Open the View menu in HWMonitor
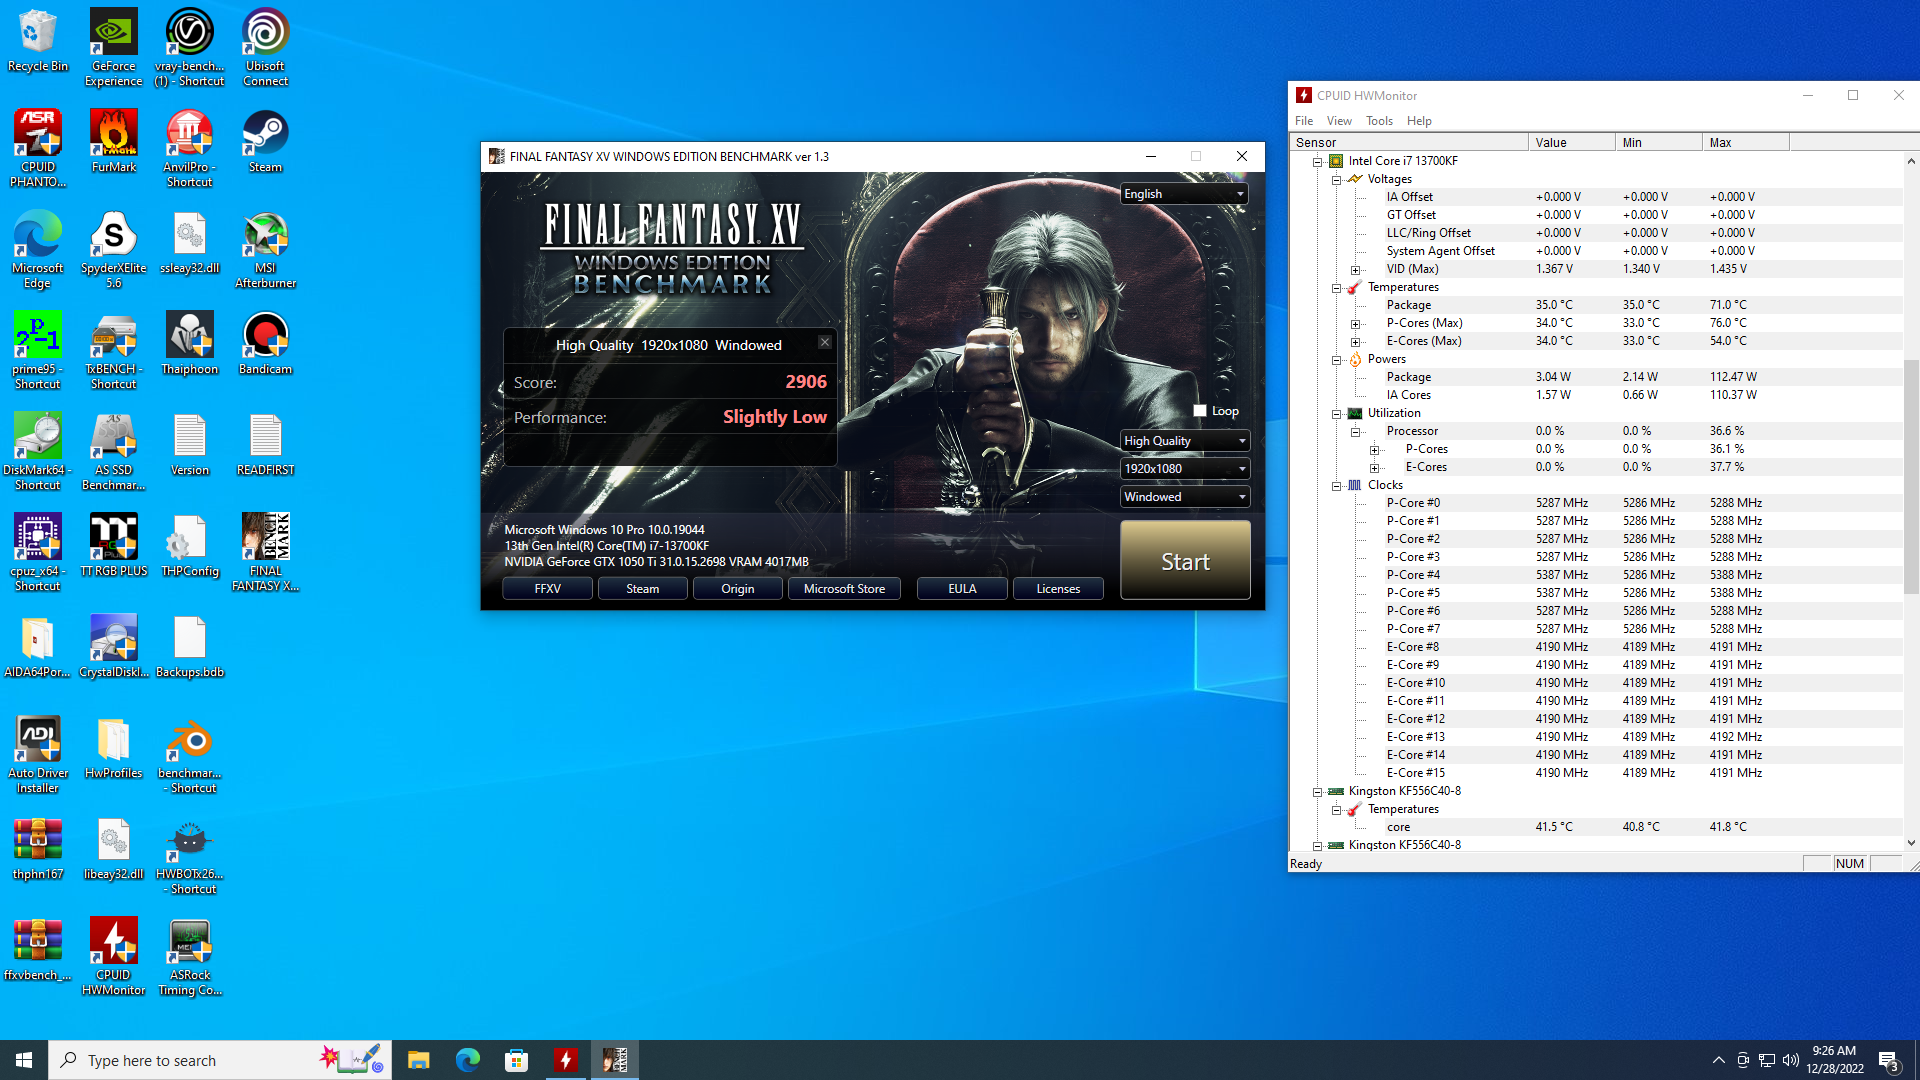The image size is (1920, 1080). pyautogui.click(x=1338, y=121)
